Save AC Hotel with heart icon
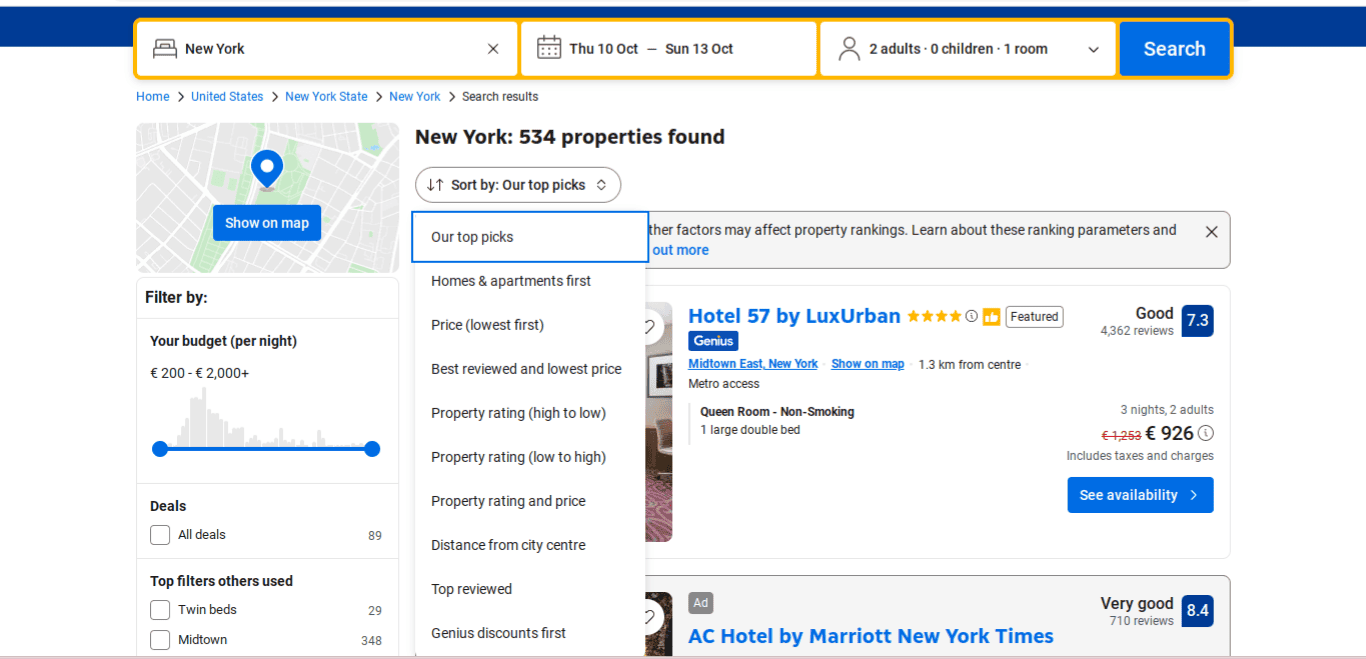 click(650, 617)
